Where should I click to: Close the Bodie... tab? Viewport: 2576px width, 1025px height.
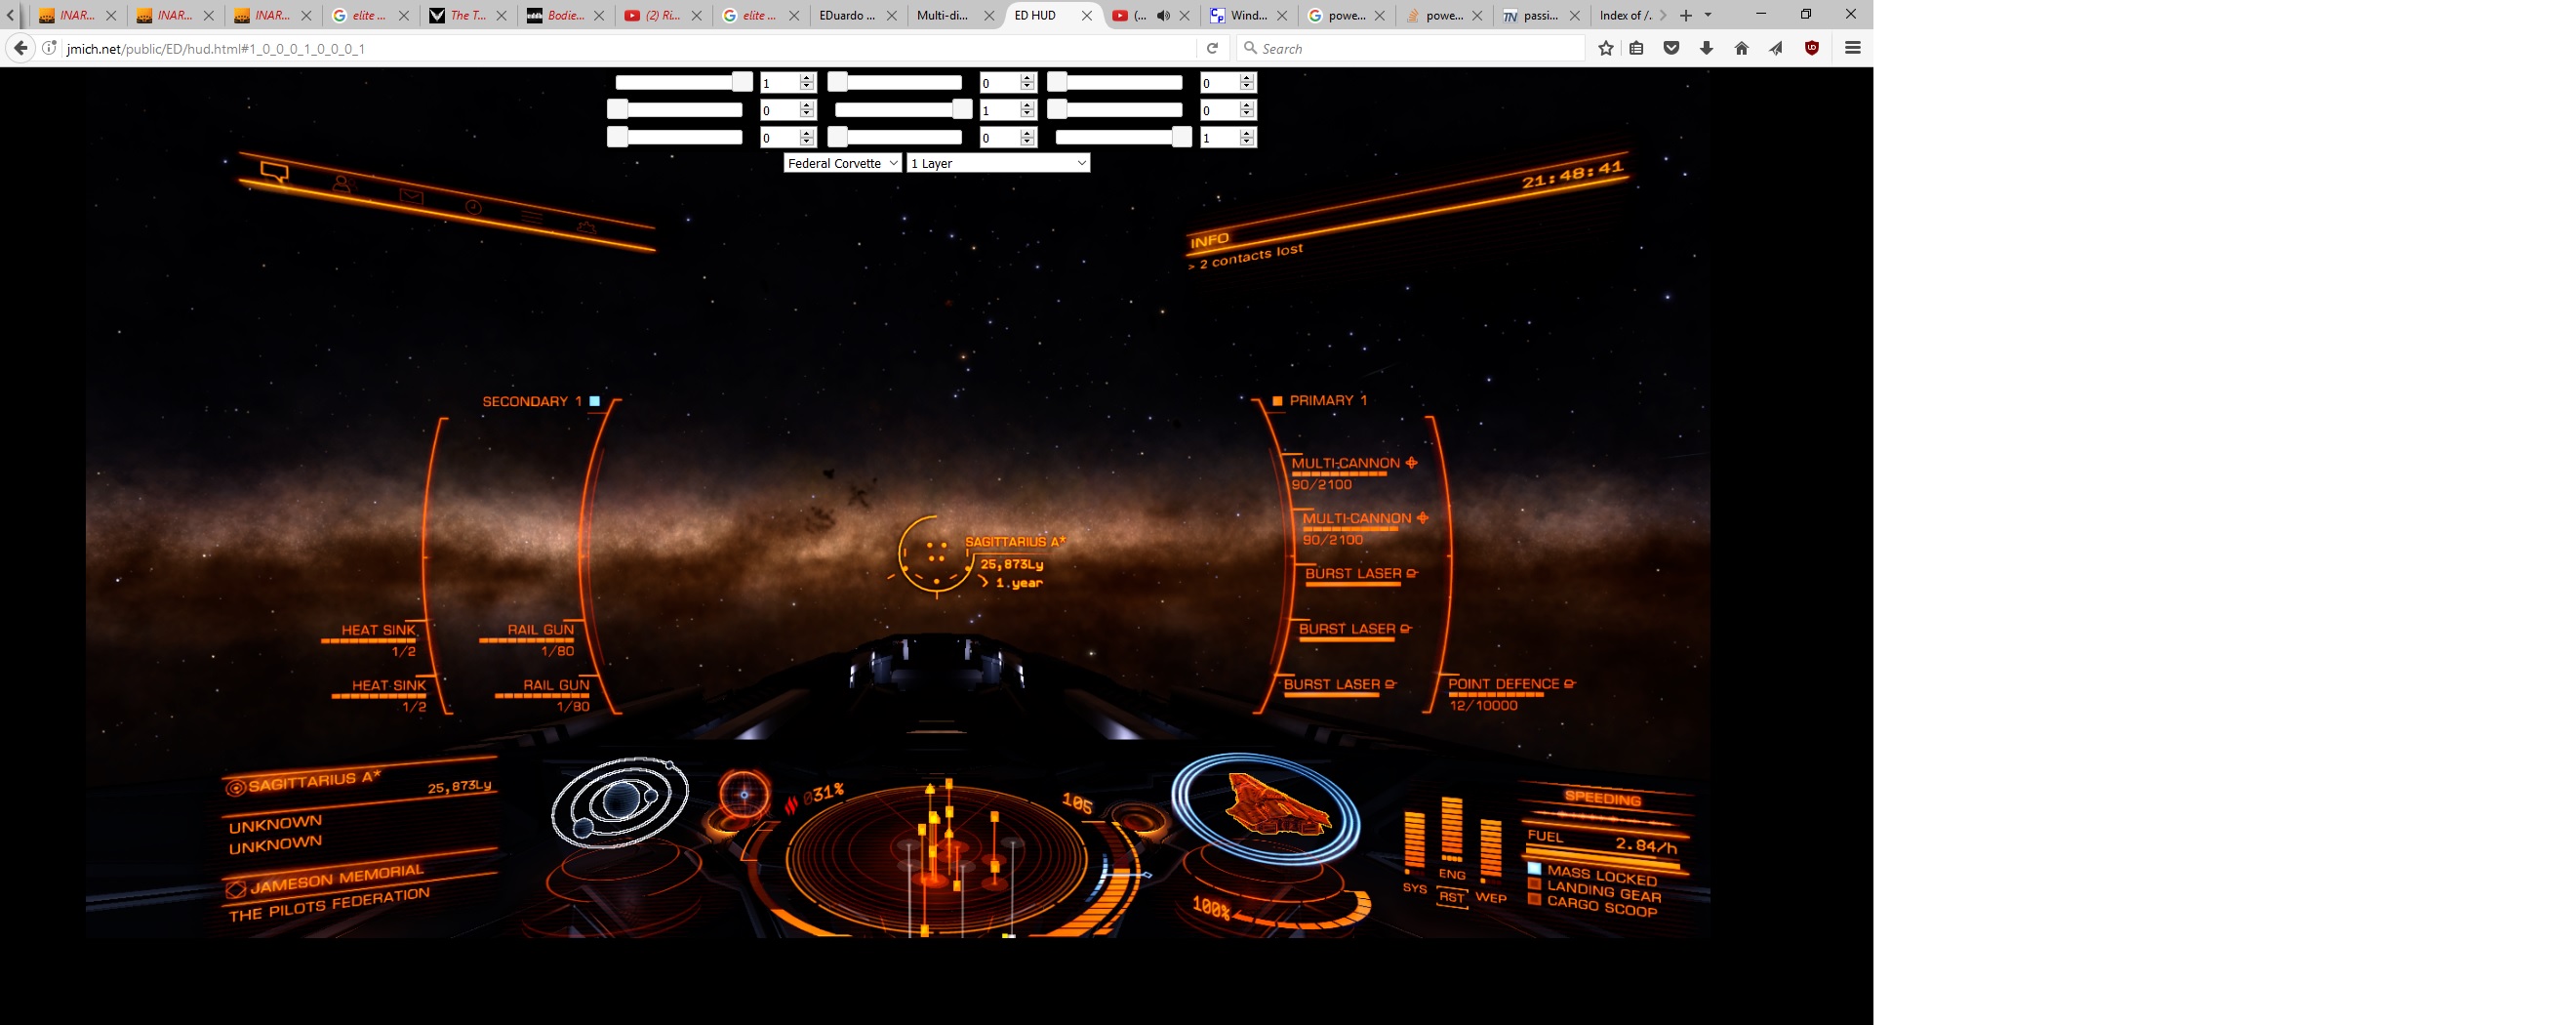click(x=599, y=15)
